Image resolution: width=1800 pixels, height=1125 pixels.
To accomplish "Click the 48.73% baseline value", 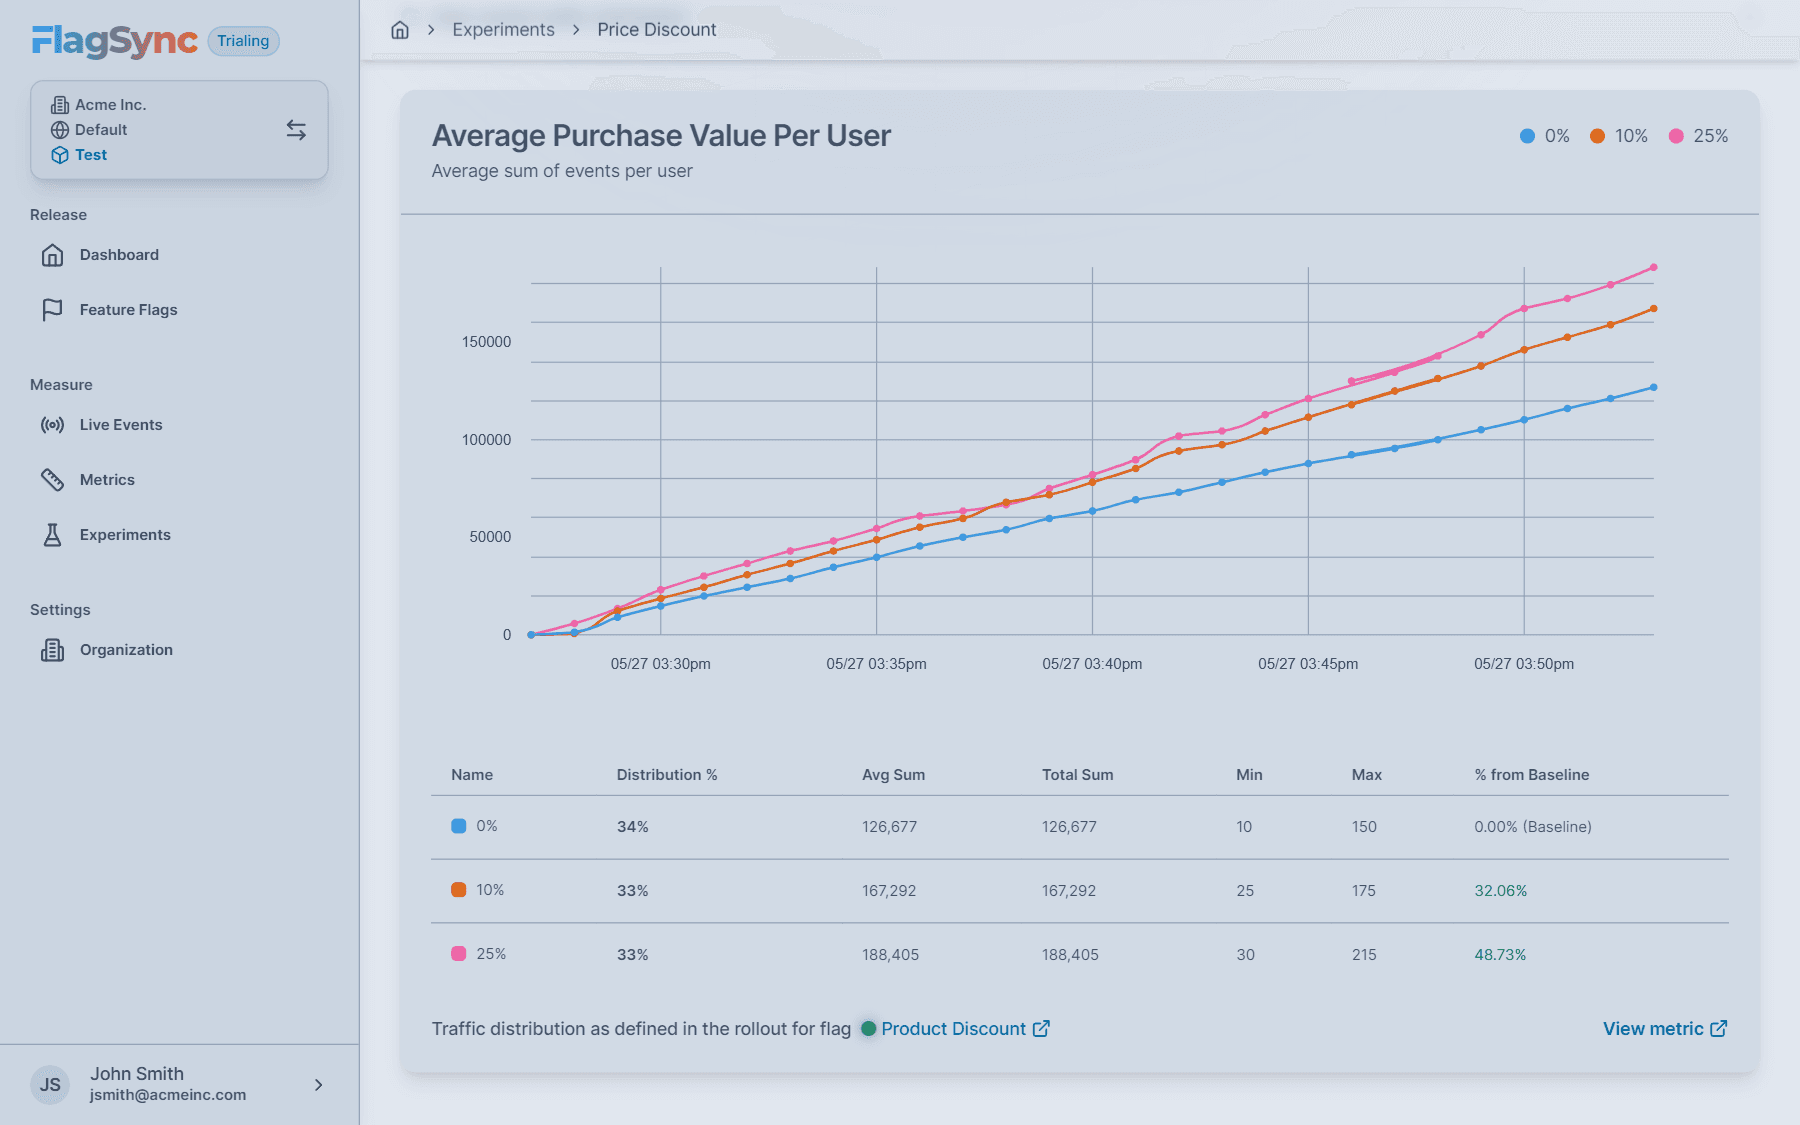I will [x=1500, y=955].
